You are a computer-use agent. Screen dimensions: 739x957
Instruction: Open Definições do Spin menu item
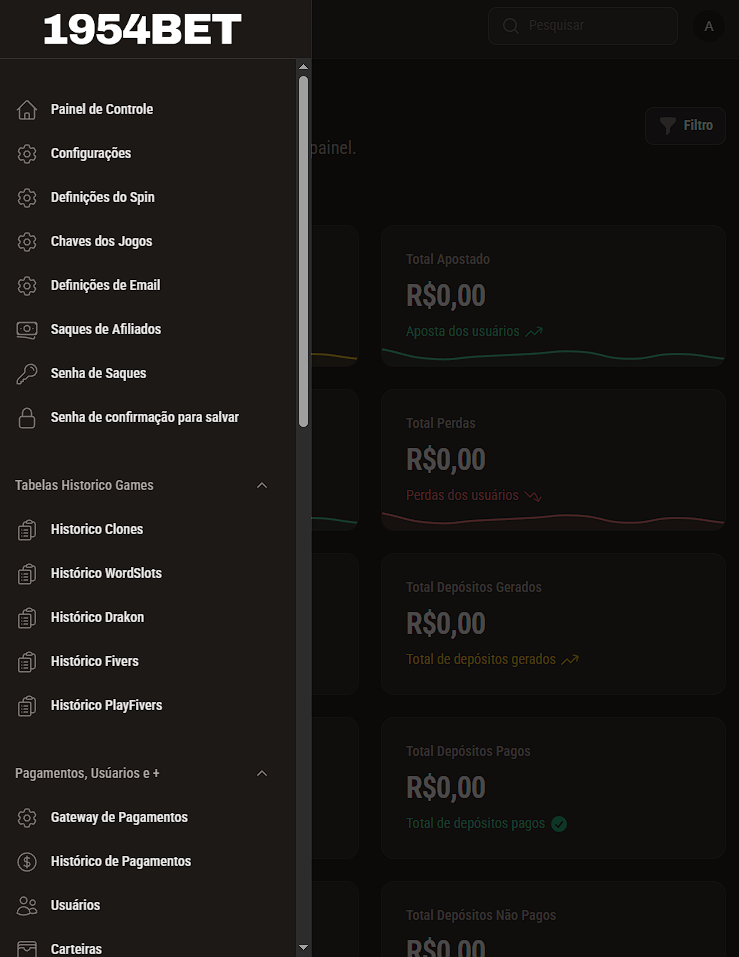click(x=103, y=197)
